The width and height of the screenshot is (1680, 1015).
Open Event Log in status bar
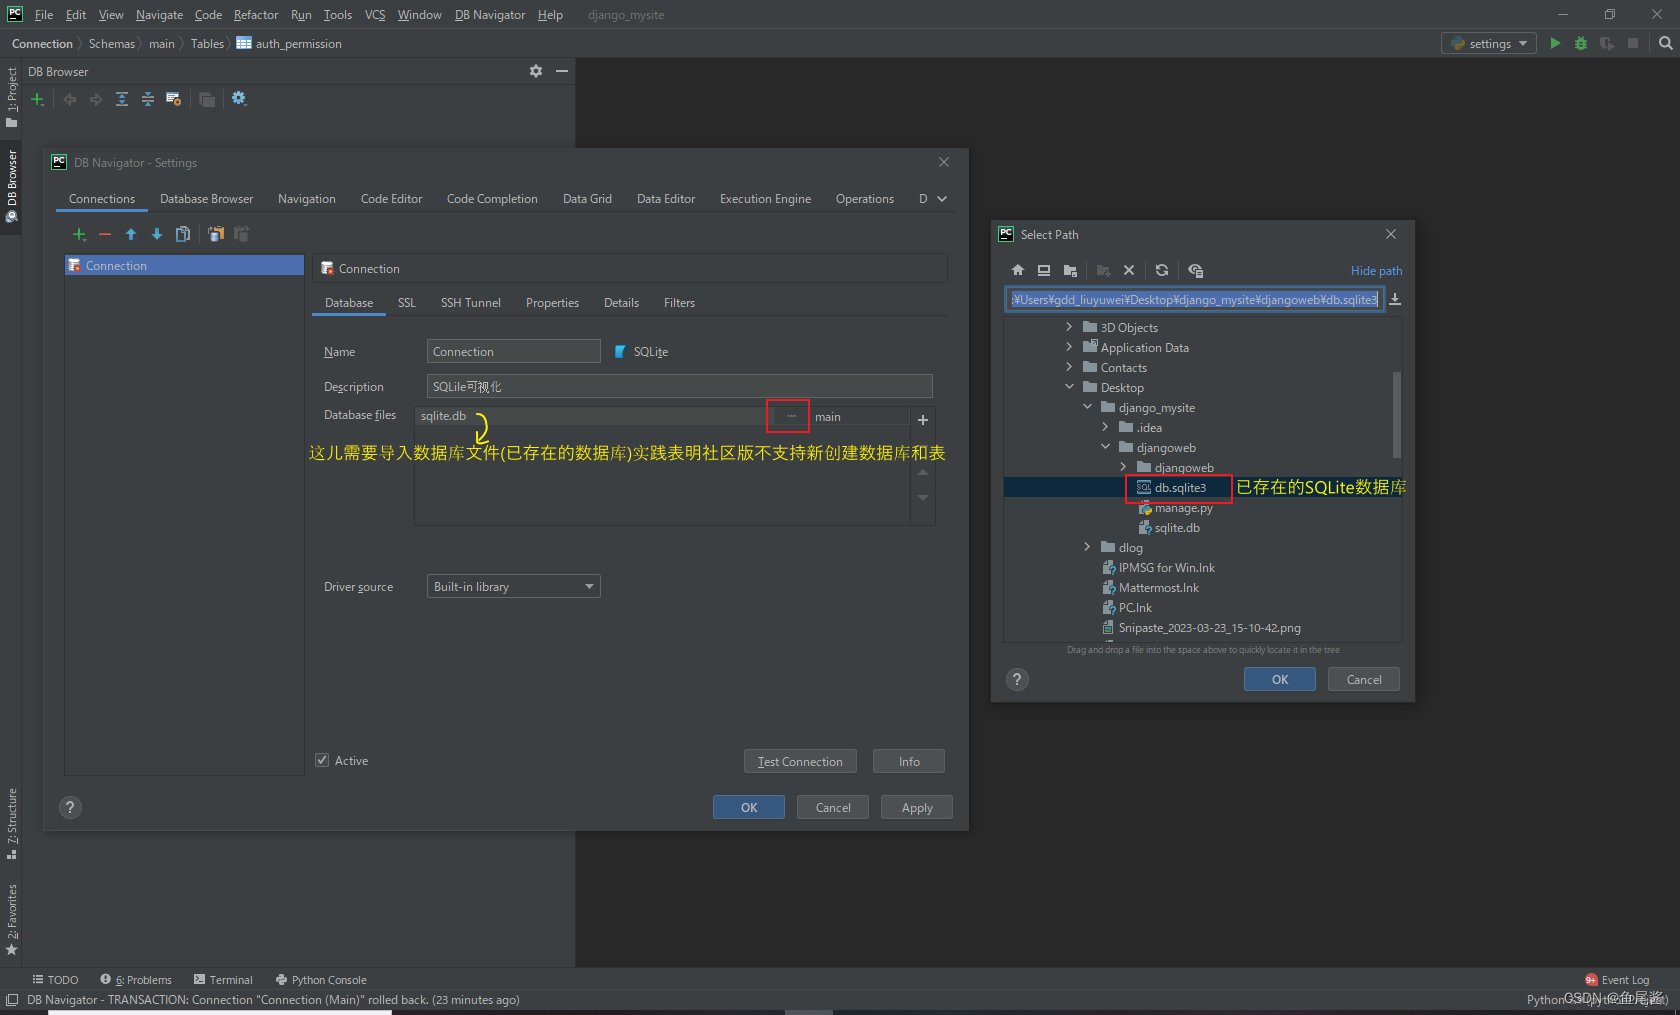pyautogui.click(x=1617, y=980)
